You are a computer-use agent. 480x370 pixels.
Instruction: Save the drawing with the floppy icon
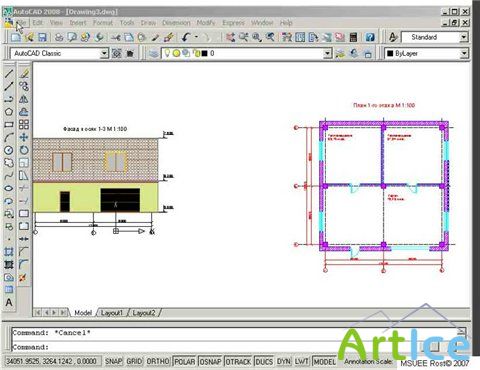42,37
